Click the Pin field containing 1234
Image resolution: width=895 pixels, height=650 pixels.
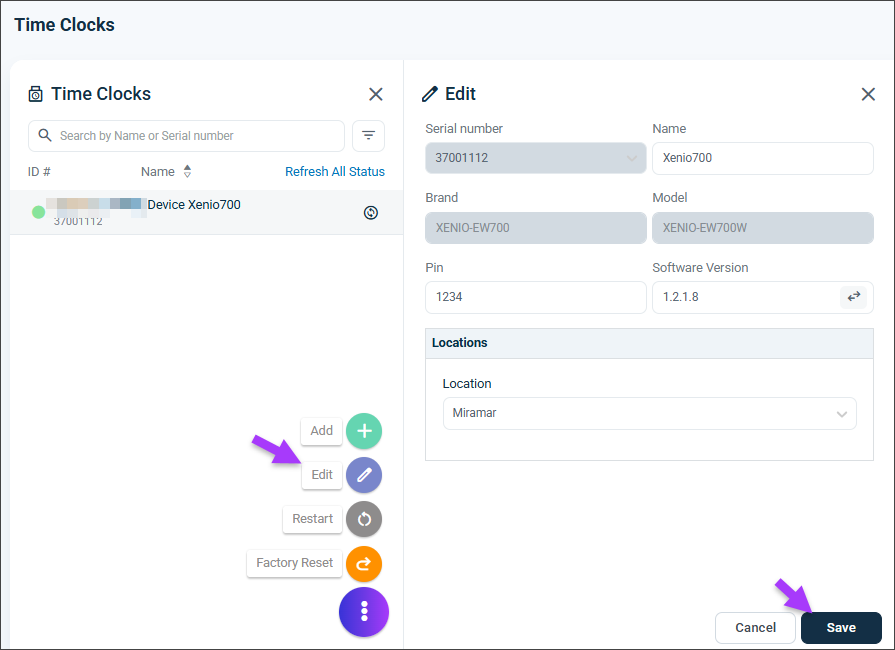coord(535,297)
